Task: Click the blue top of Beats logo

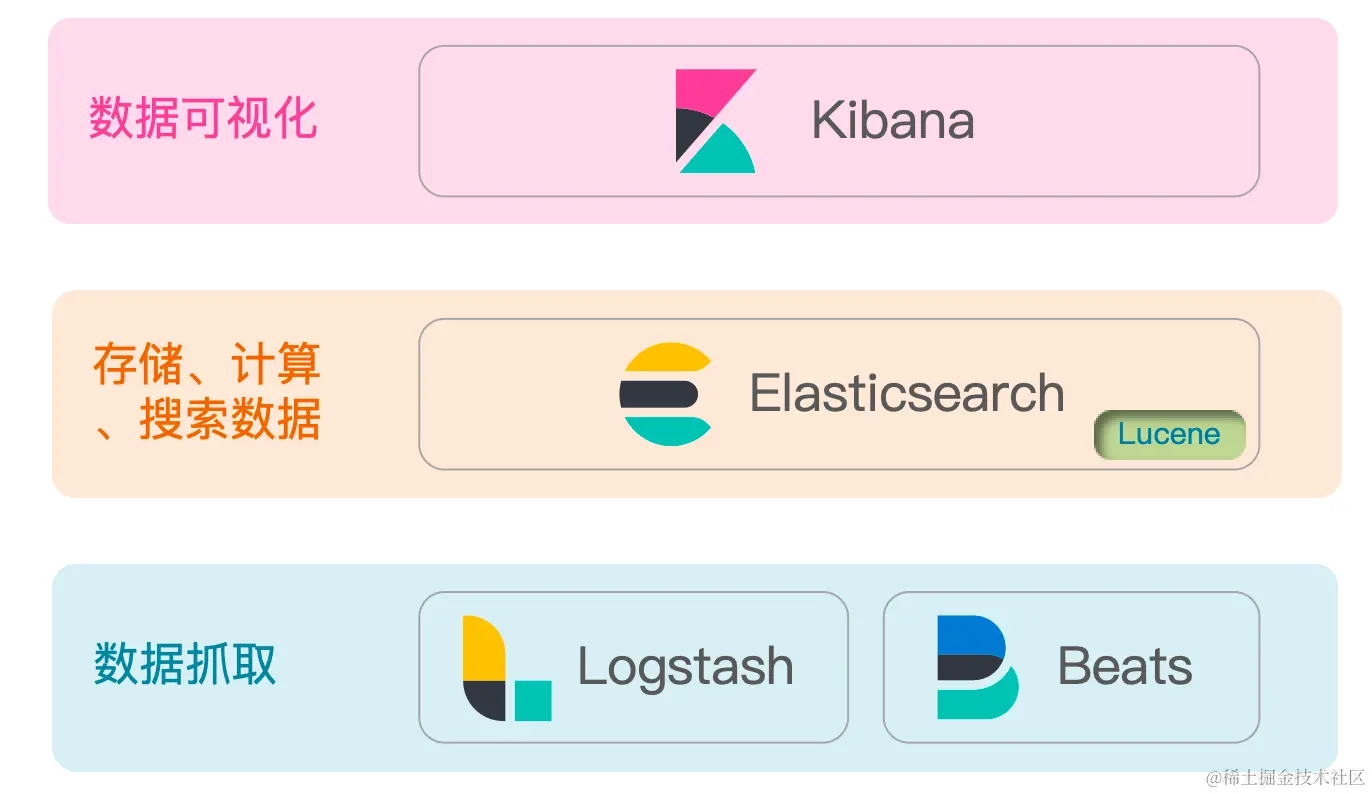Action: 970,634
